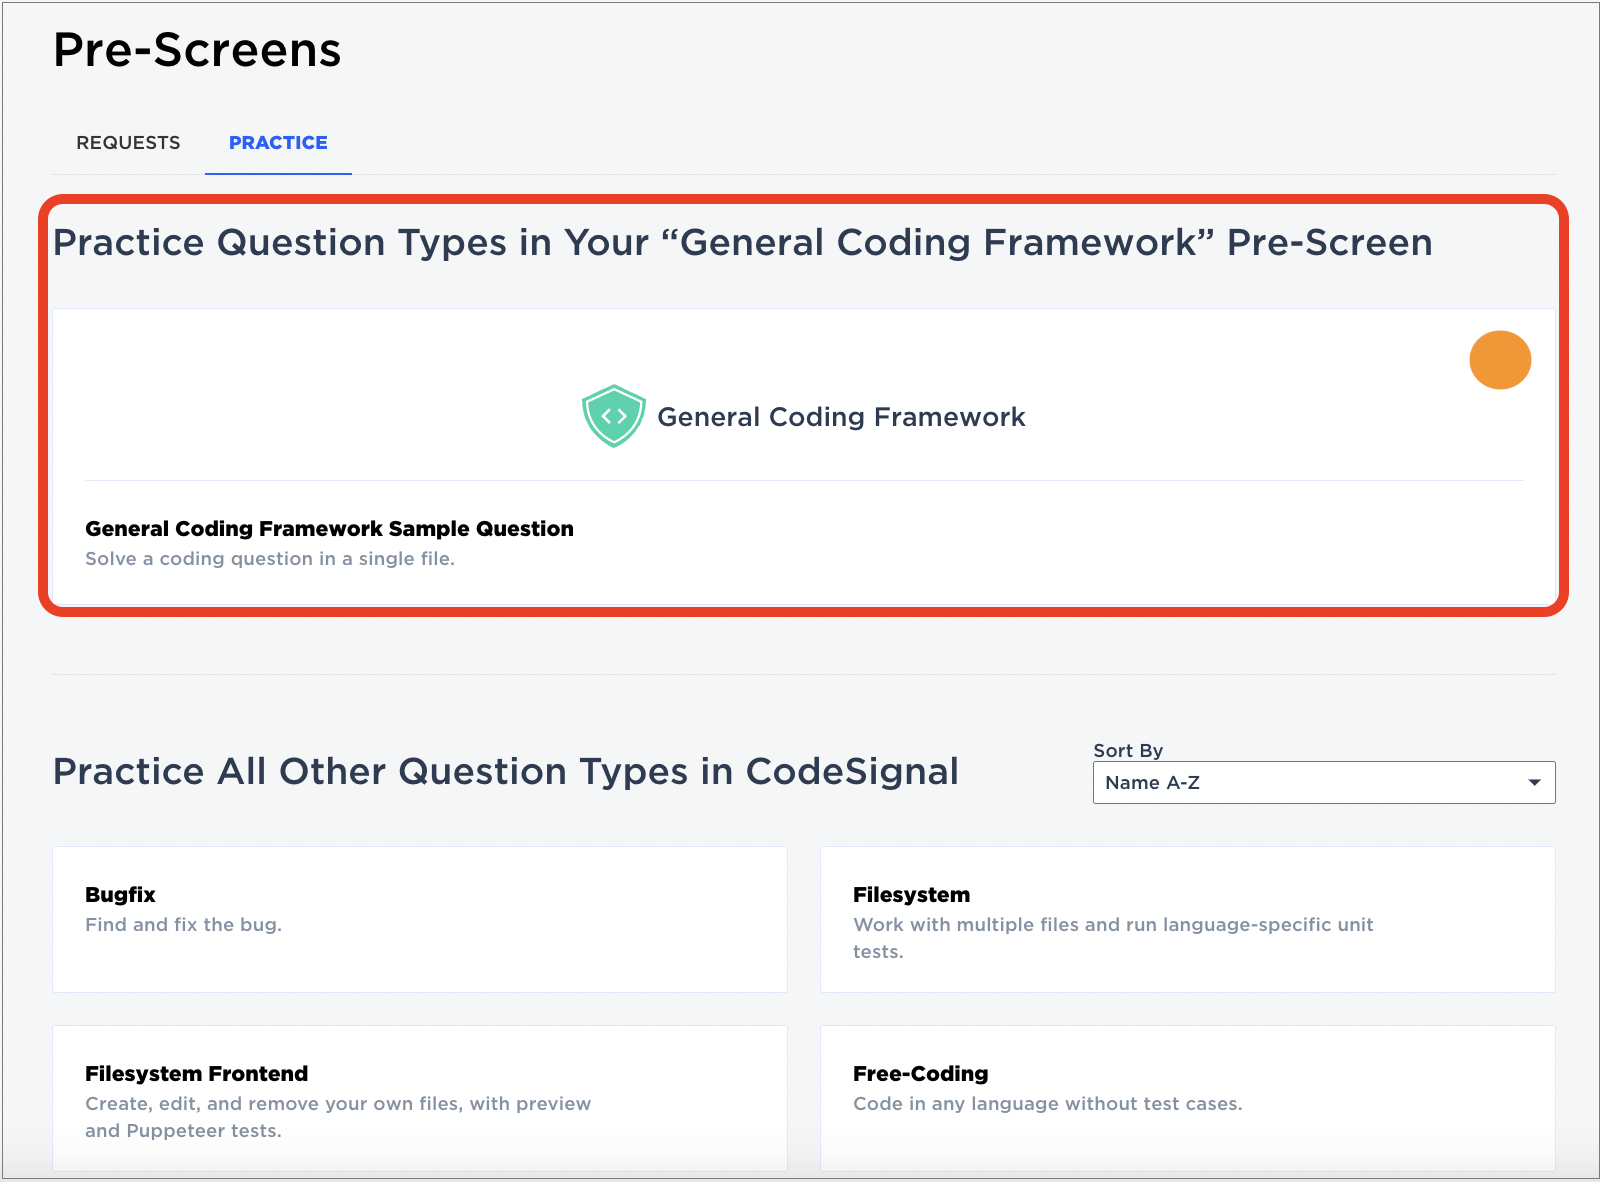Image resolution: width=1600 pixels, height=1182 pixels.
Task: Open the Bugfix practice question
Action: [120, 895]
